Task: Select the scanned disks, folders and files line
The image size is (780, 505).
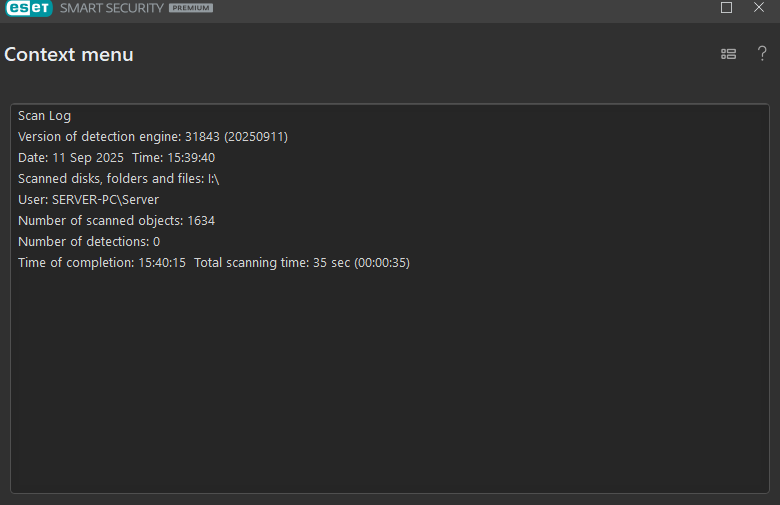Action: 118,179
